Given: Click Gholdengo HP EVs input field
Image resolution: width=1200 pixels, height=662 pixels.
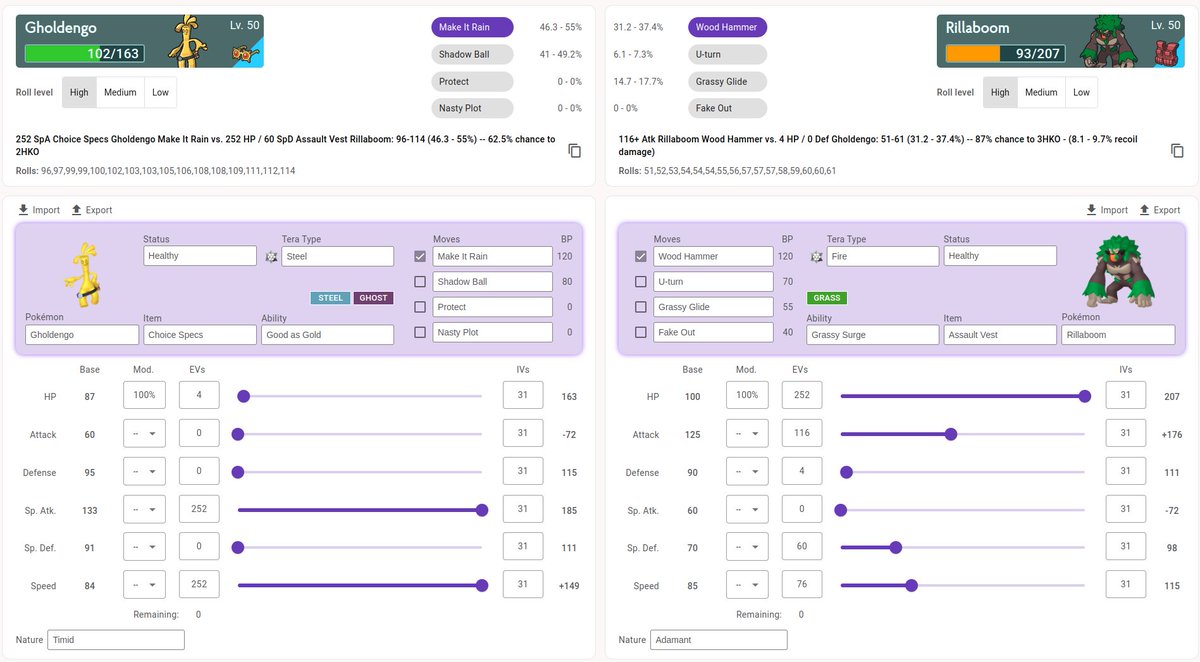Looking at the screenshot, I should point(199,395).
